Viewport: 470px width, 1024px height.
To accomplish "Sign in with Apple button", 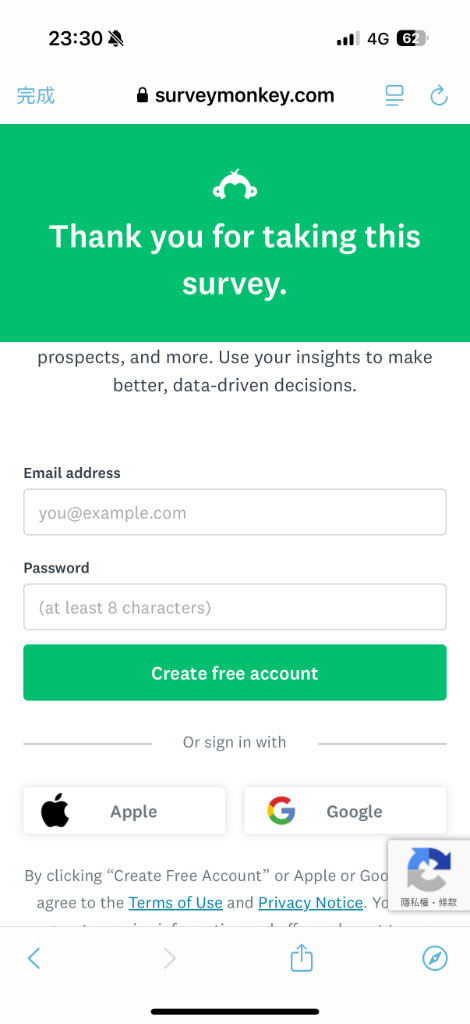I will pyautogui.click(x=124, y=810).
